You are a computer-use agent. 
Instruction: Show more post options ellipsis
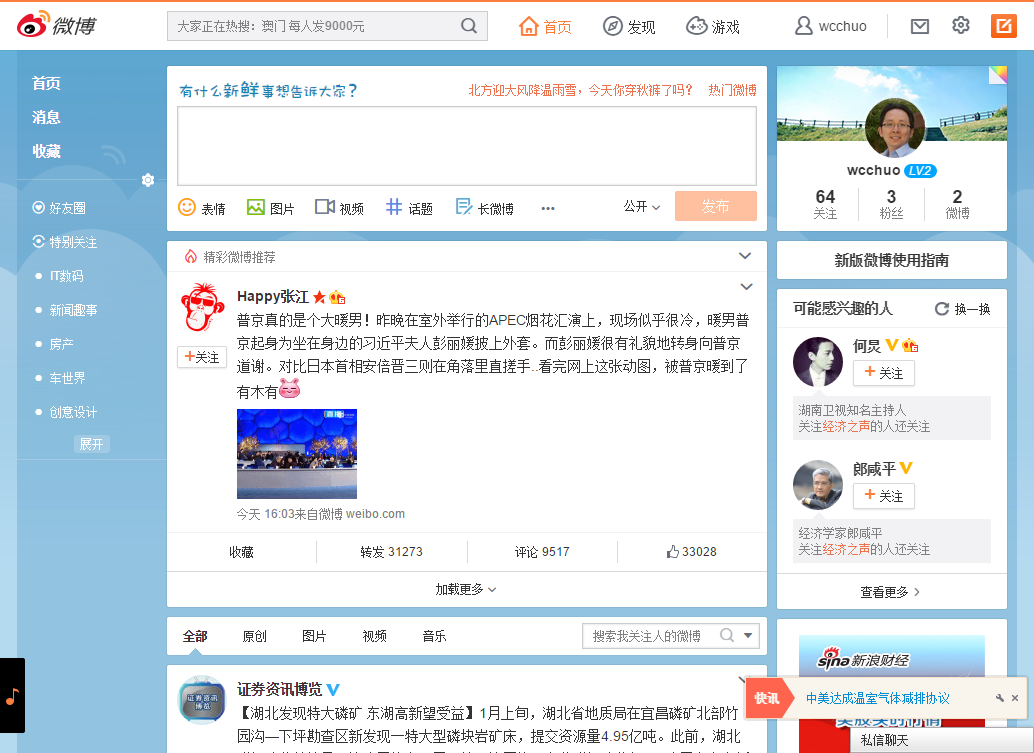coord(548,208)
